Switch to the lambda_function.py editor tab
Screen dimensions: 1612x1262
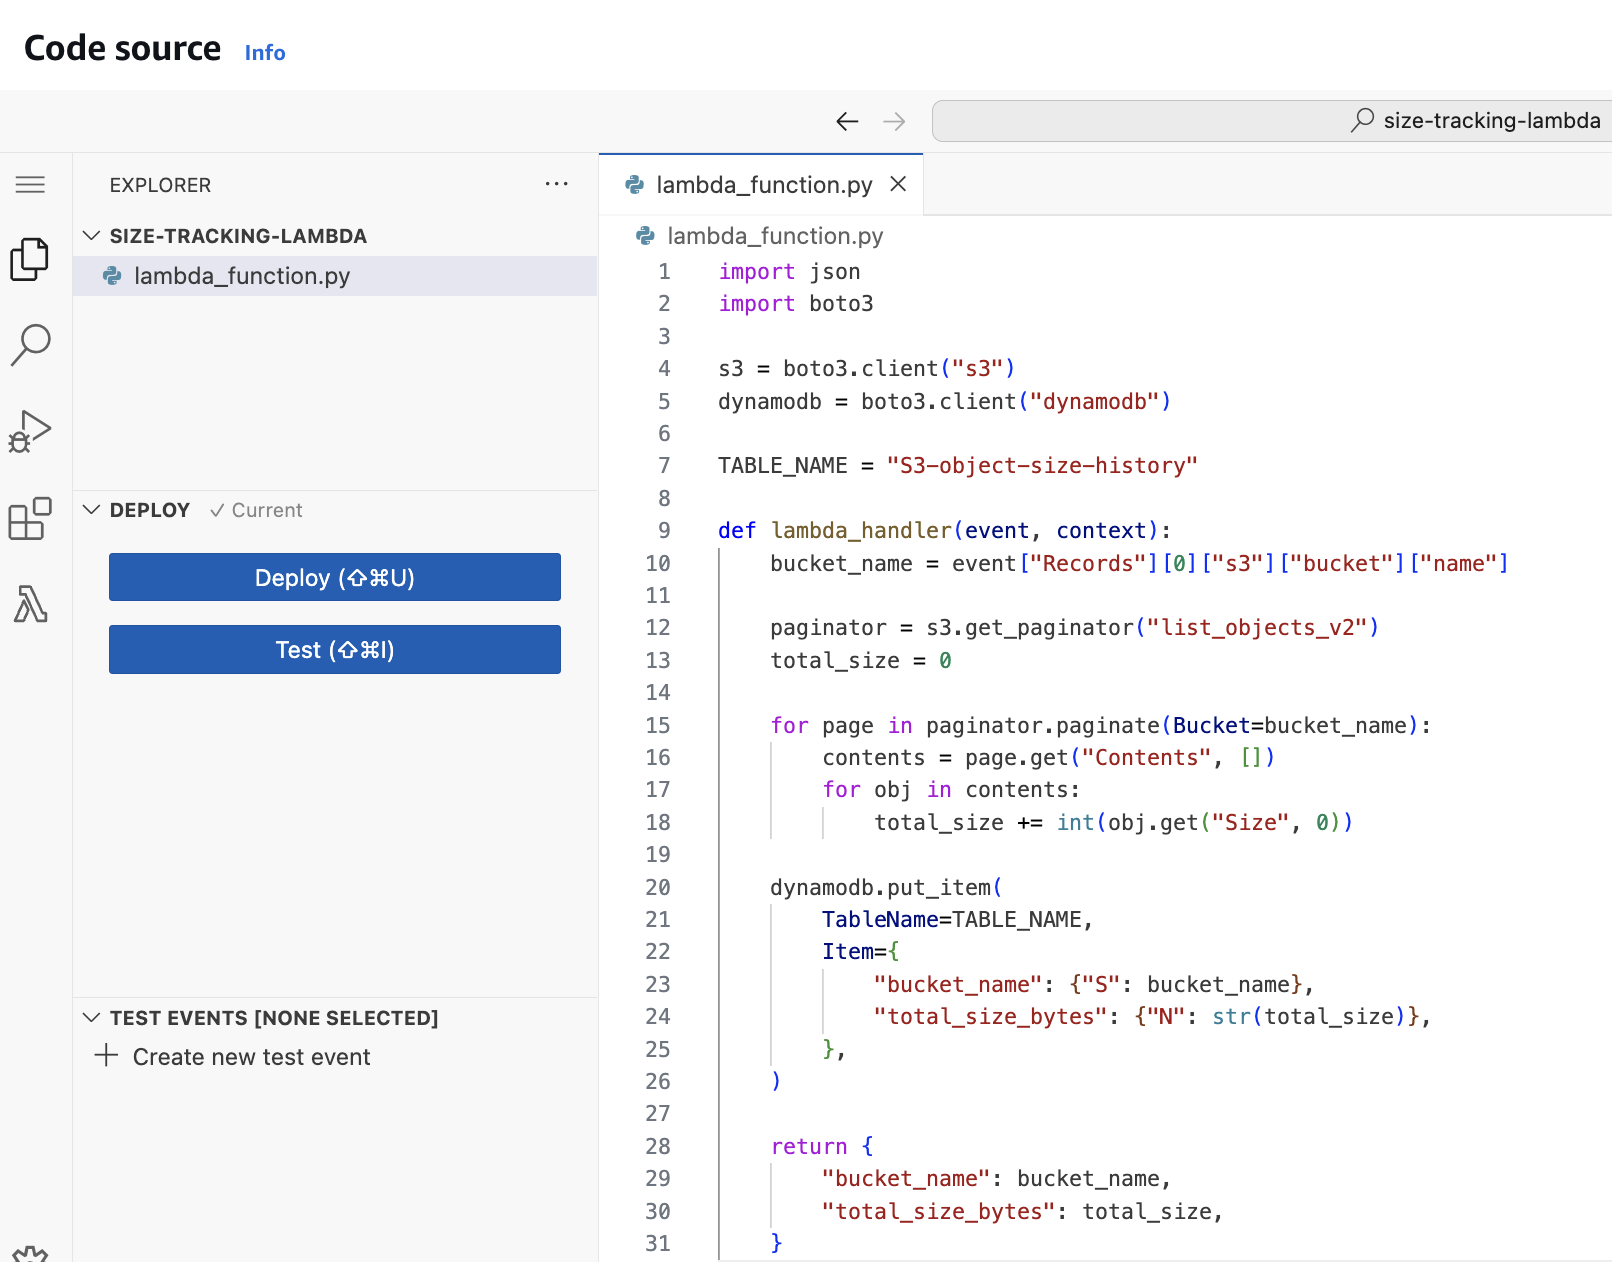coord(763,185)
